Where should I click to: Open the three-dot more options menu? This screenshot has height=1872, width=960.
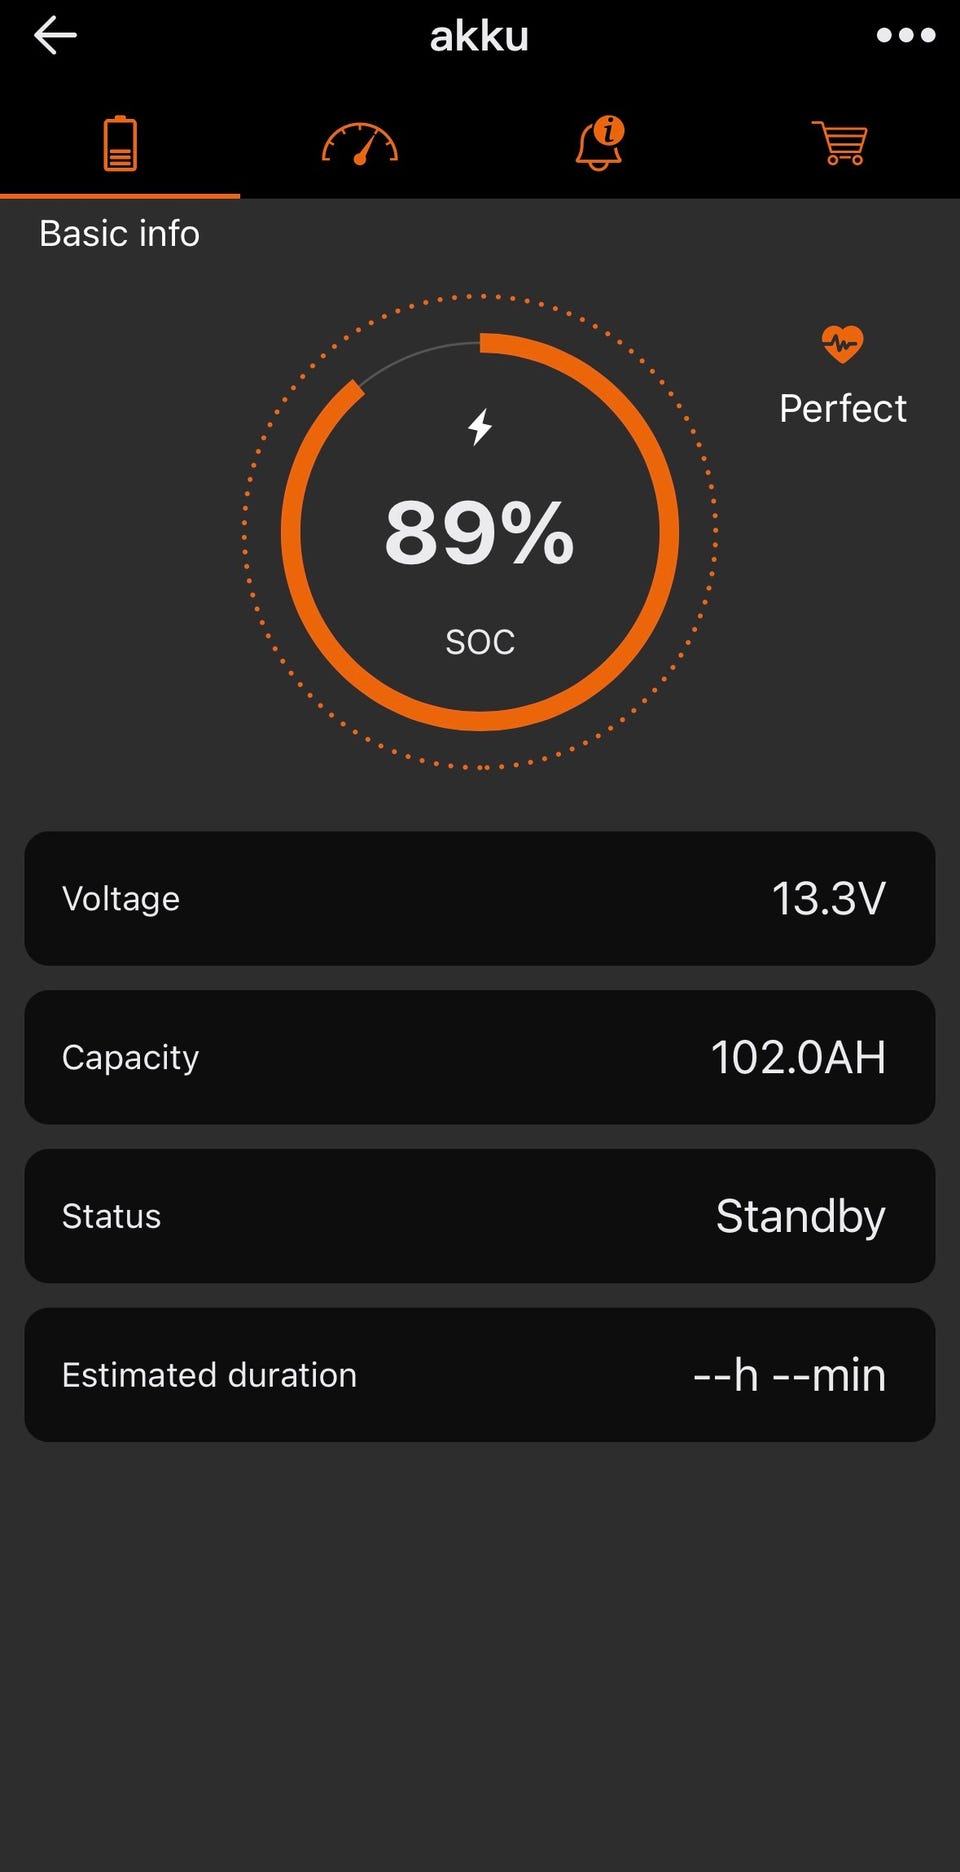coord(905,36)
